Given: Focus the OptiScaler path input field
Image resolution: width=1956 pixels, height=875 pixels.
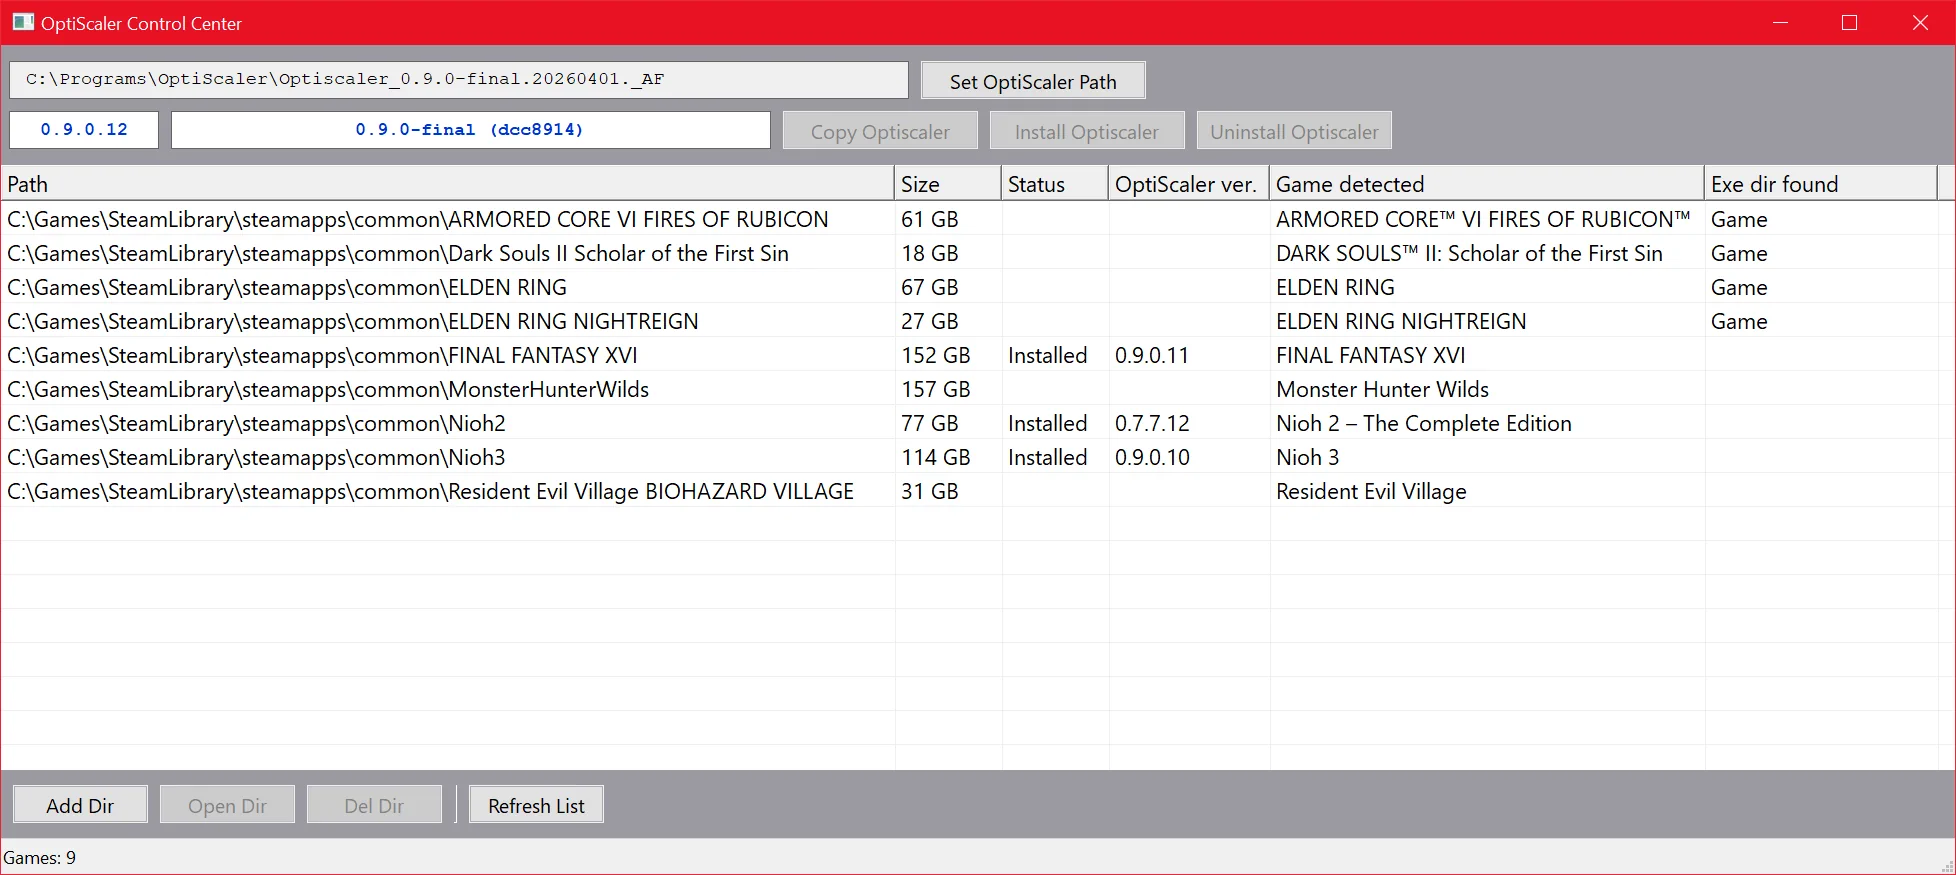Looking at the screenshot, I should [459, 80].
